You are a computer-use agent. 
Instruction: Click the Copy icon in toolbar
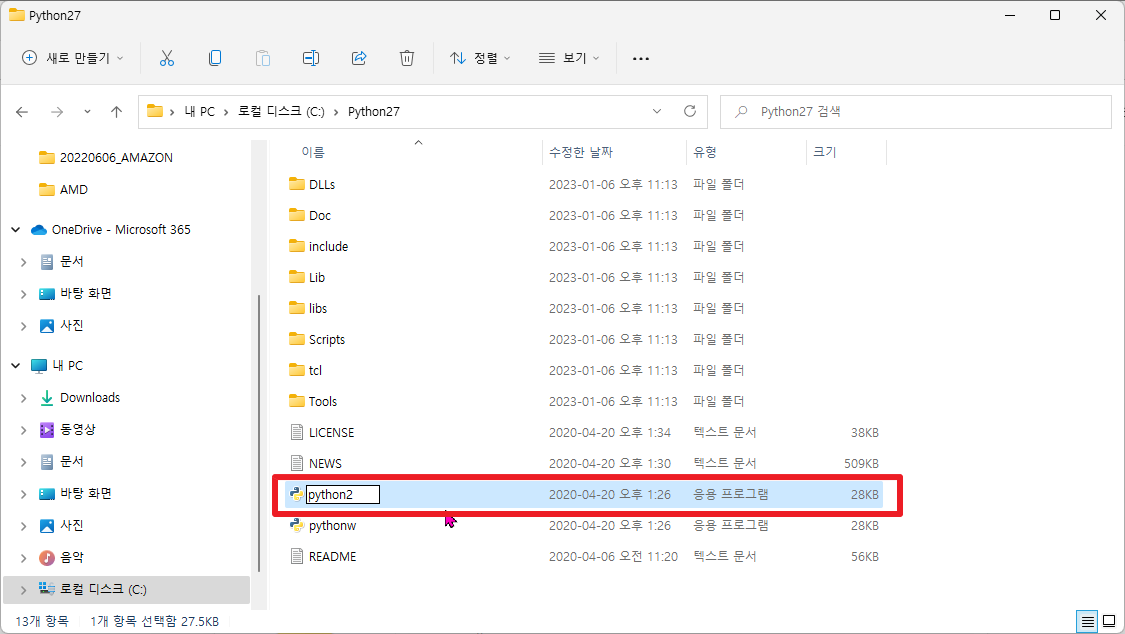[x=215, y=58]
